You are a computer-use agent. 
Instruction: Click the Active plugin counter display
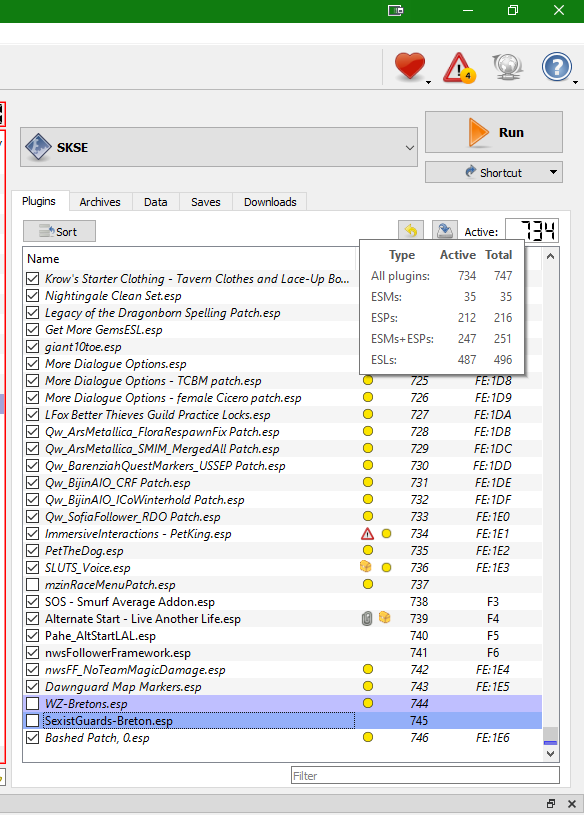[x=532, y=231]
